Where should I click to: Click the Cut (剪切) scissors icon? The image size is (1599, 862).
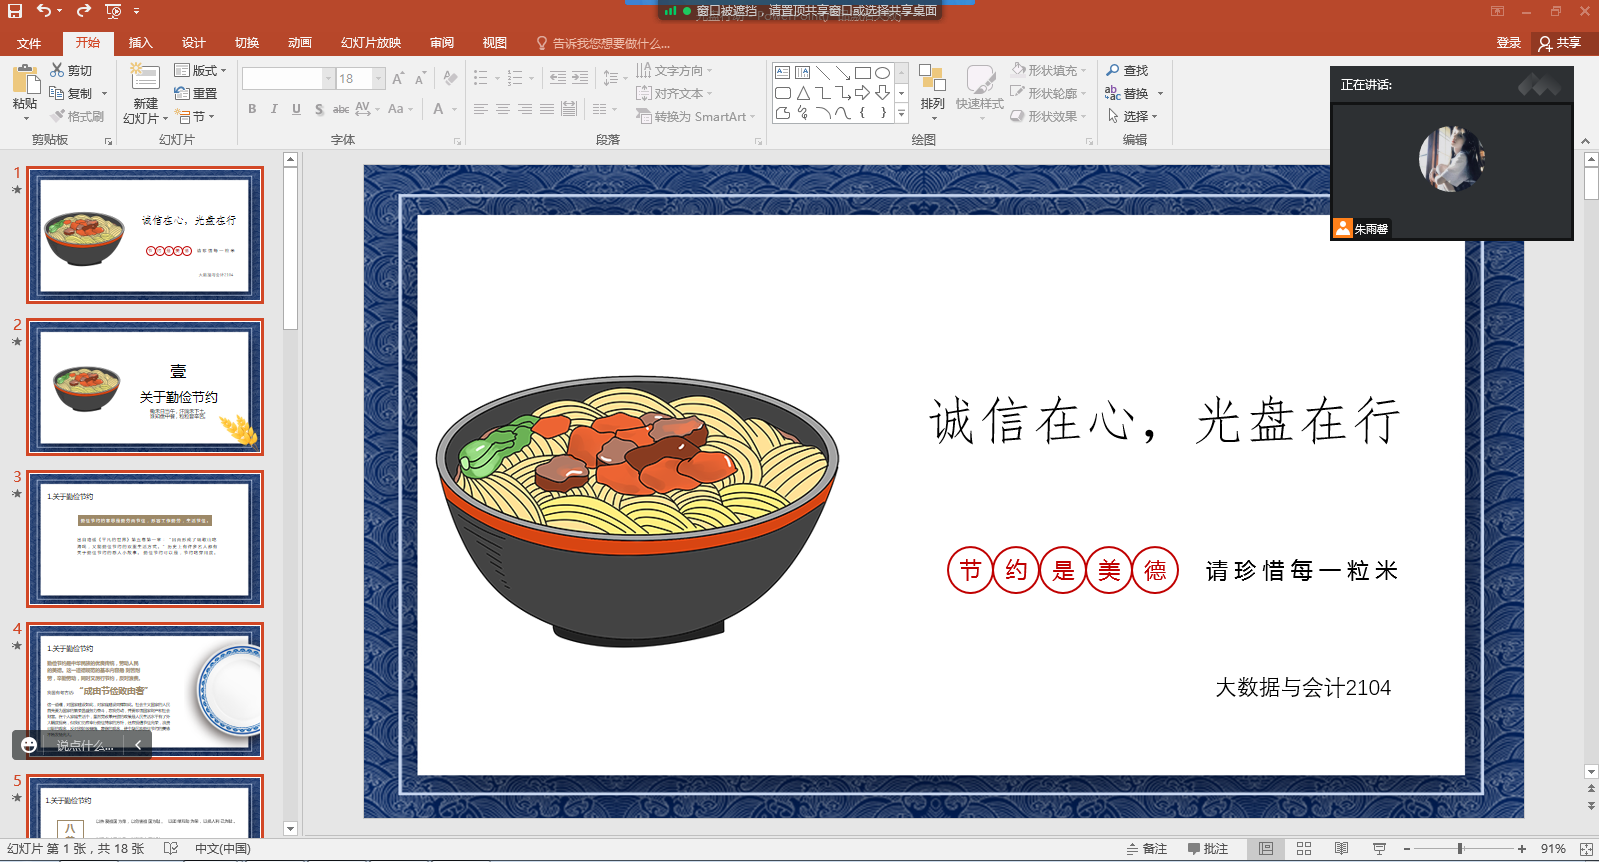pyautogui.click(x=58, y=70)
